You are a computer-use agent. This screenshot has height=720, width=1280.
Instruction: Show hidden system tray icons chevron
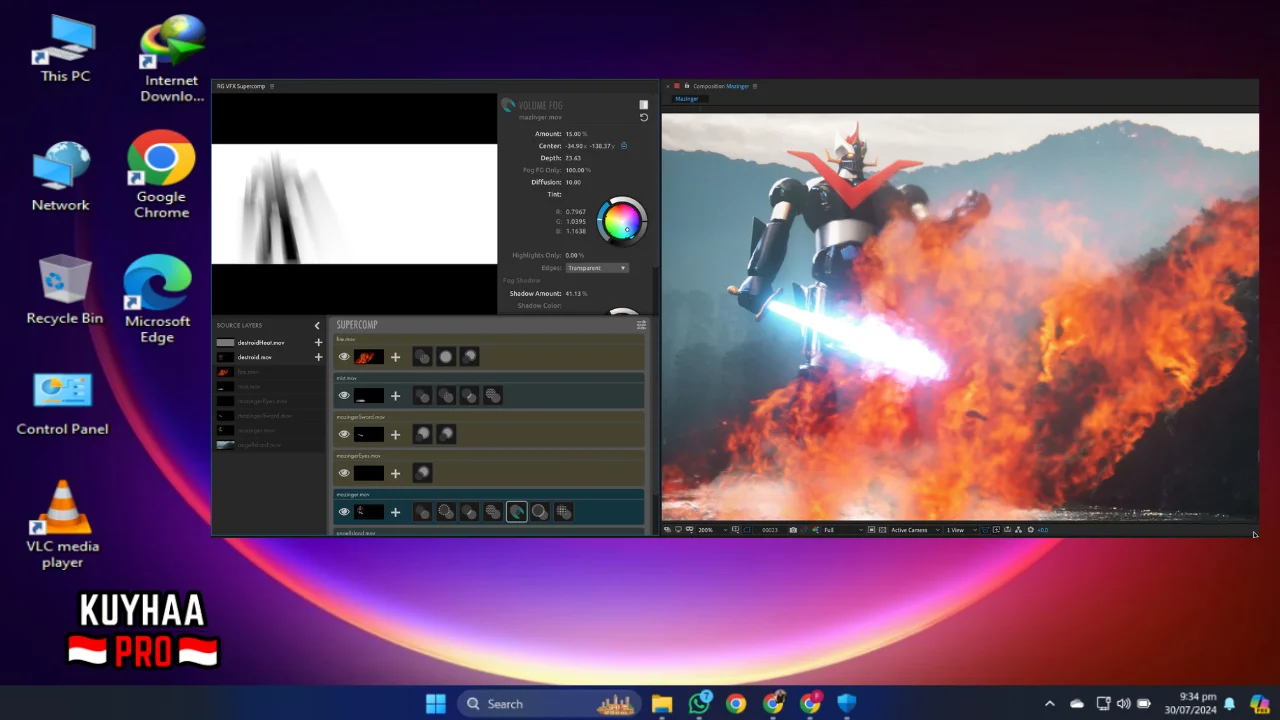(x=1049, y=704)
